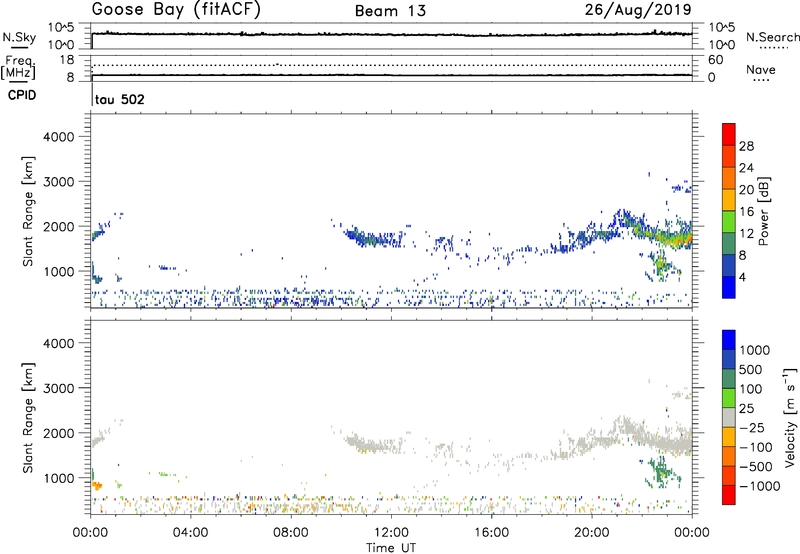This screenshot has width=800, height=554.
Task: Select the "CPID" row label
Action: 22,95
